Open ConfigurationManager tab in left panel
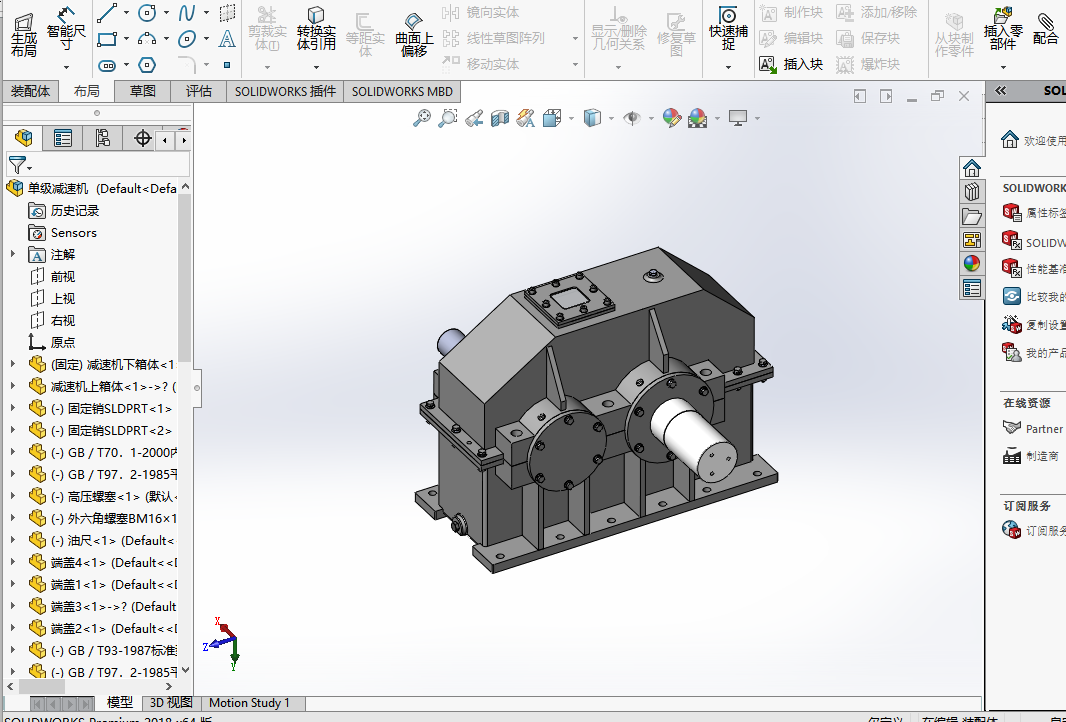The width and height of the screenshot is (1066, 722). [x=103, y=138]
